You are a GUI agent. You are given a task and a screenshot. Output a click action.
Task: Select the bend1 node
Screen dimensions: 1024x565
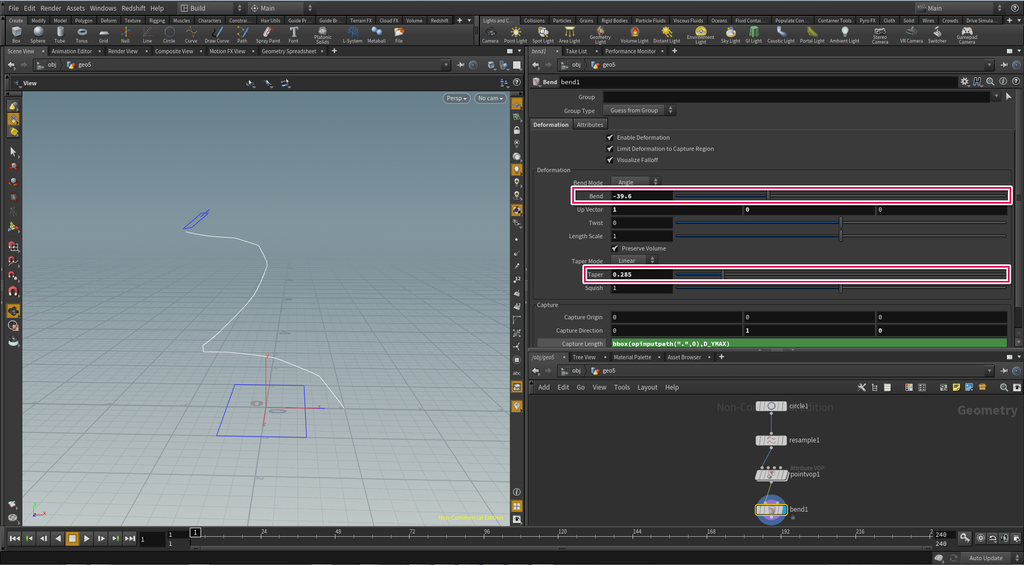[x=771, y=509]
